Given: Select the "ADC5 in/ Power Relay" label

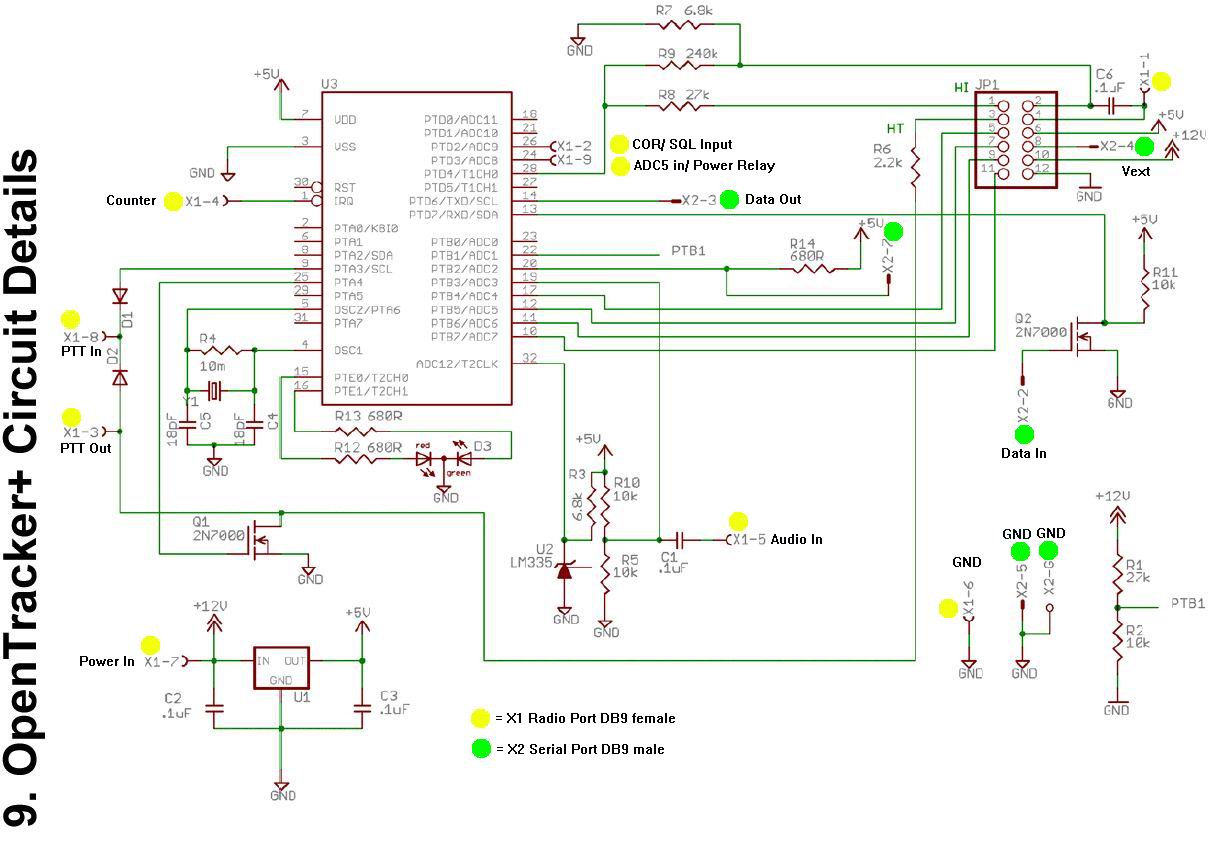Looking at the screenshot, I should [x=704, y=165].
